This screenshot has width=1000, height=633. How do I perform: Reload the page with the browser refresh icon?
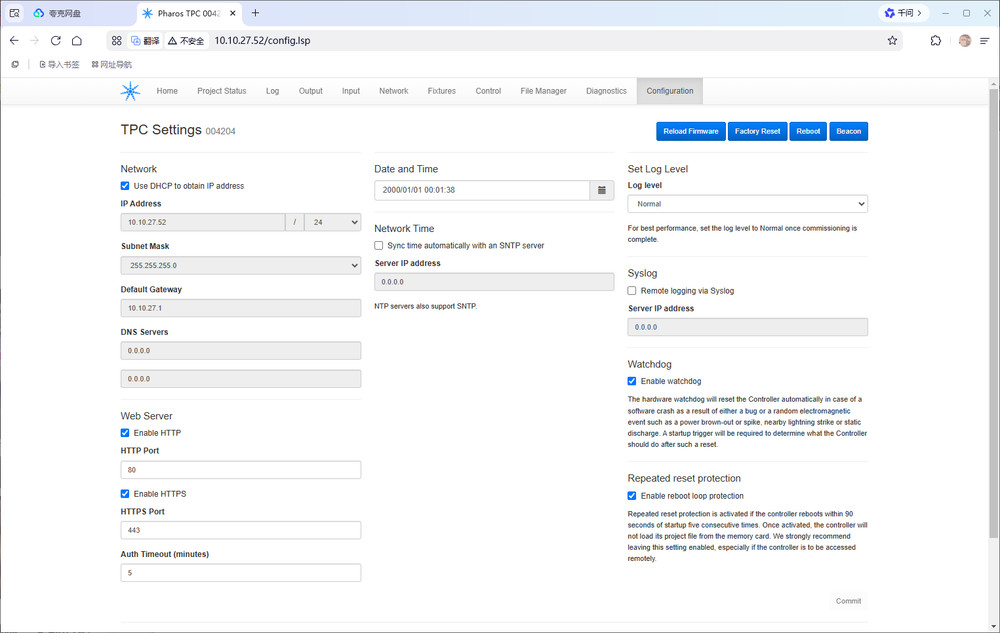click(55, 41)
